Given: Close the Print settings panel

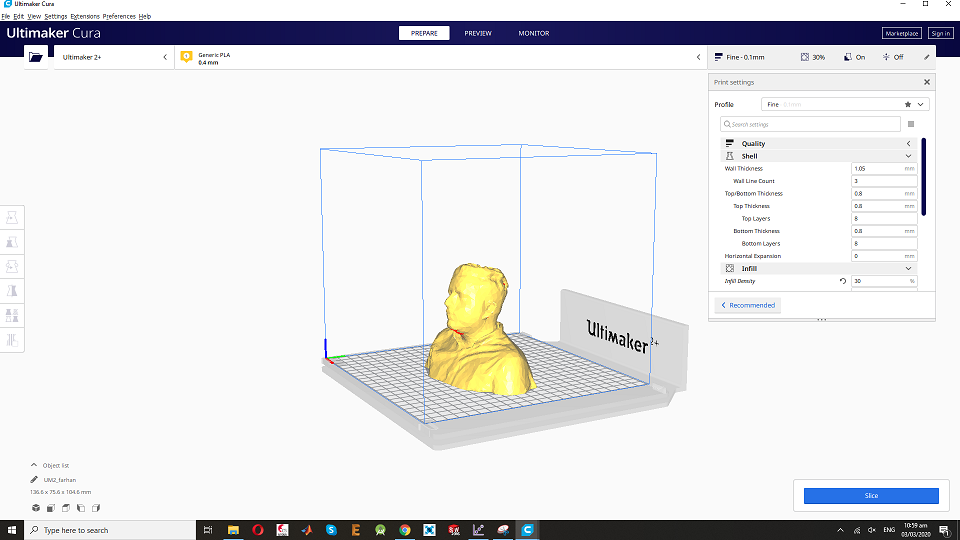Looking at the screenshot, I should pos(927,82).
